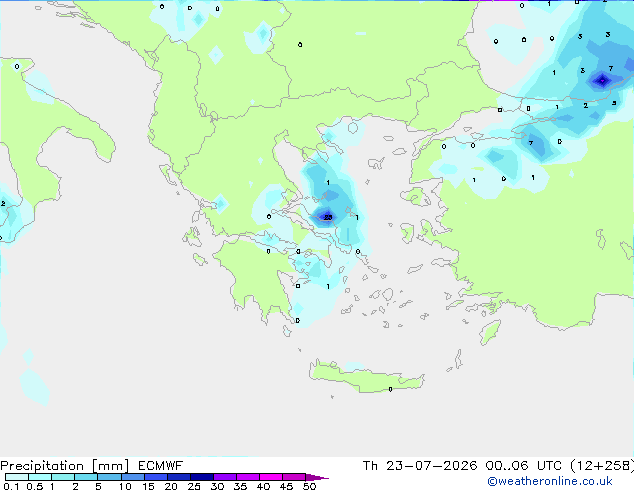Click the 'Th 23-07-2026' date label
The image size is (634, 490).
pos(420,466)
